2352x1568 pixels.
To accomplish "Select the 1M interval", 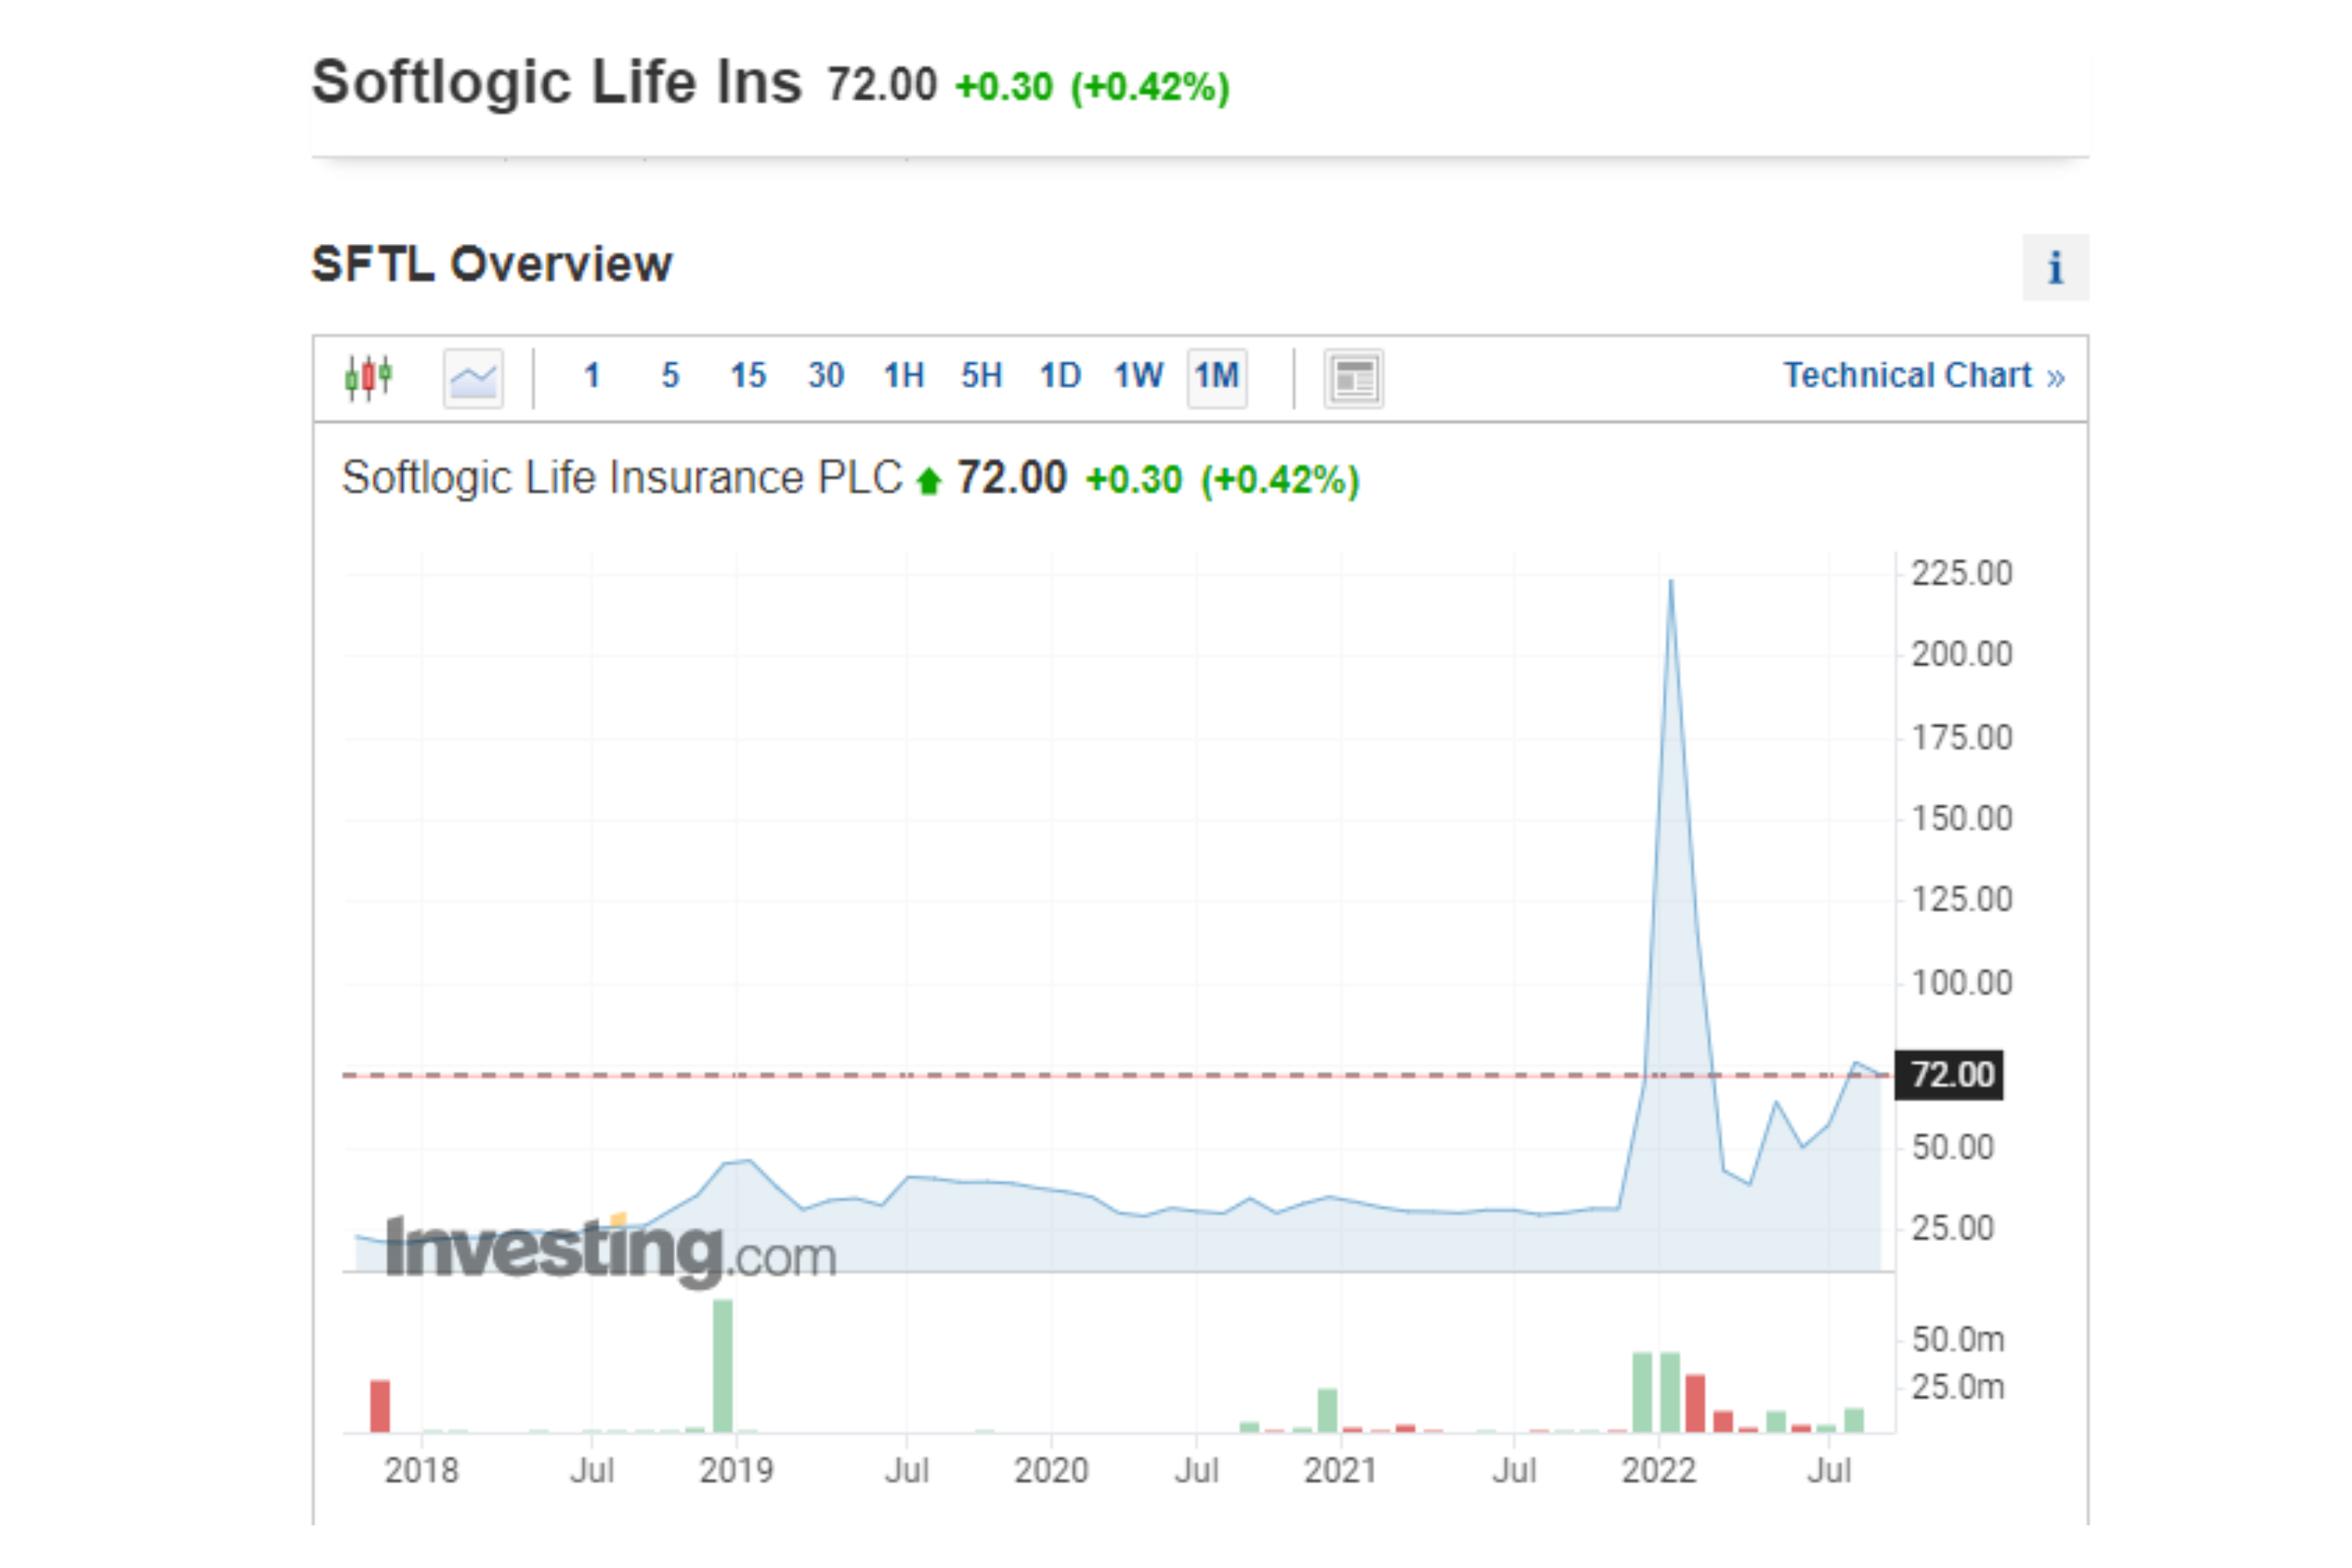I will [1217, 377].
